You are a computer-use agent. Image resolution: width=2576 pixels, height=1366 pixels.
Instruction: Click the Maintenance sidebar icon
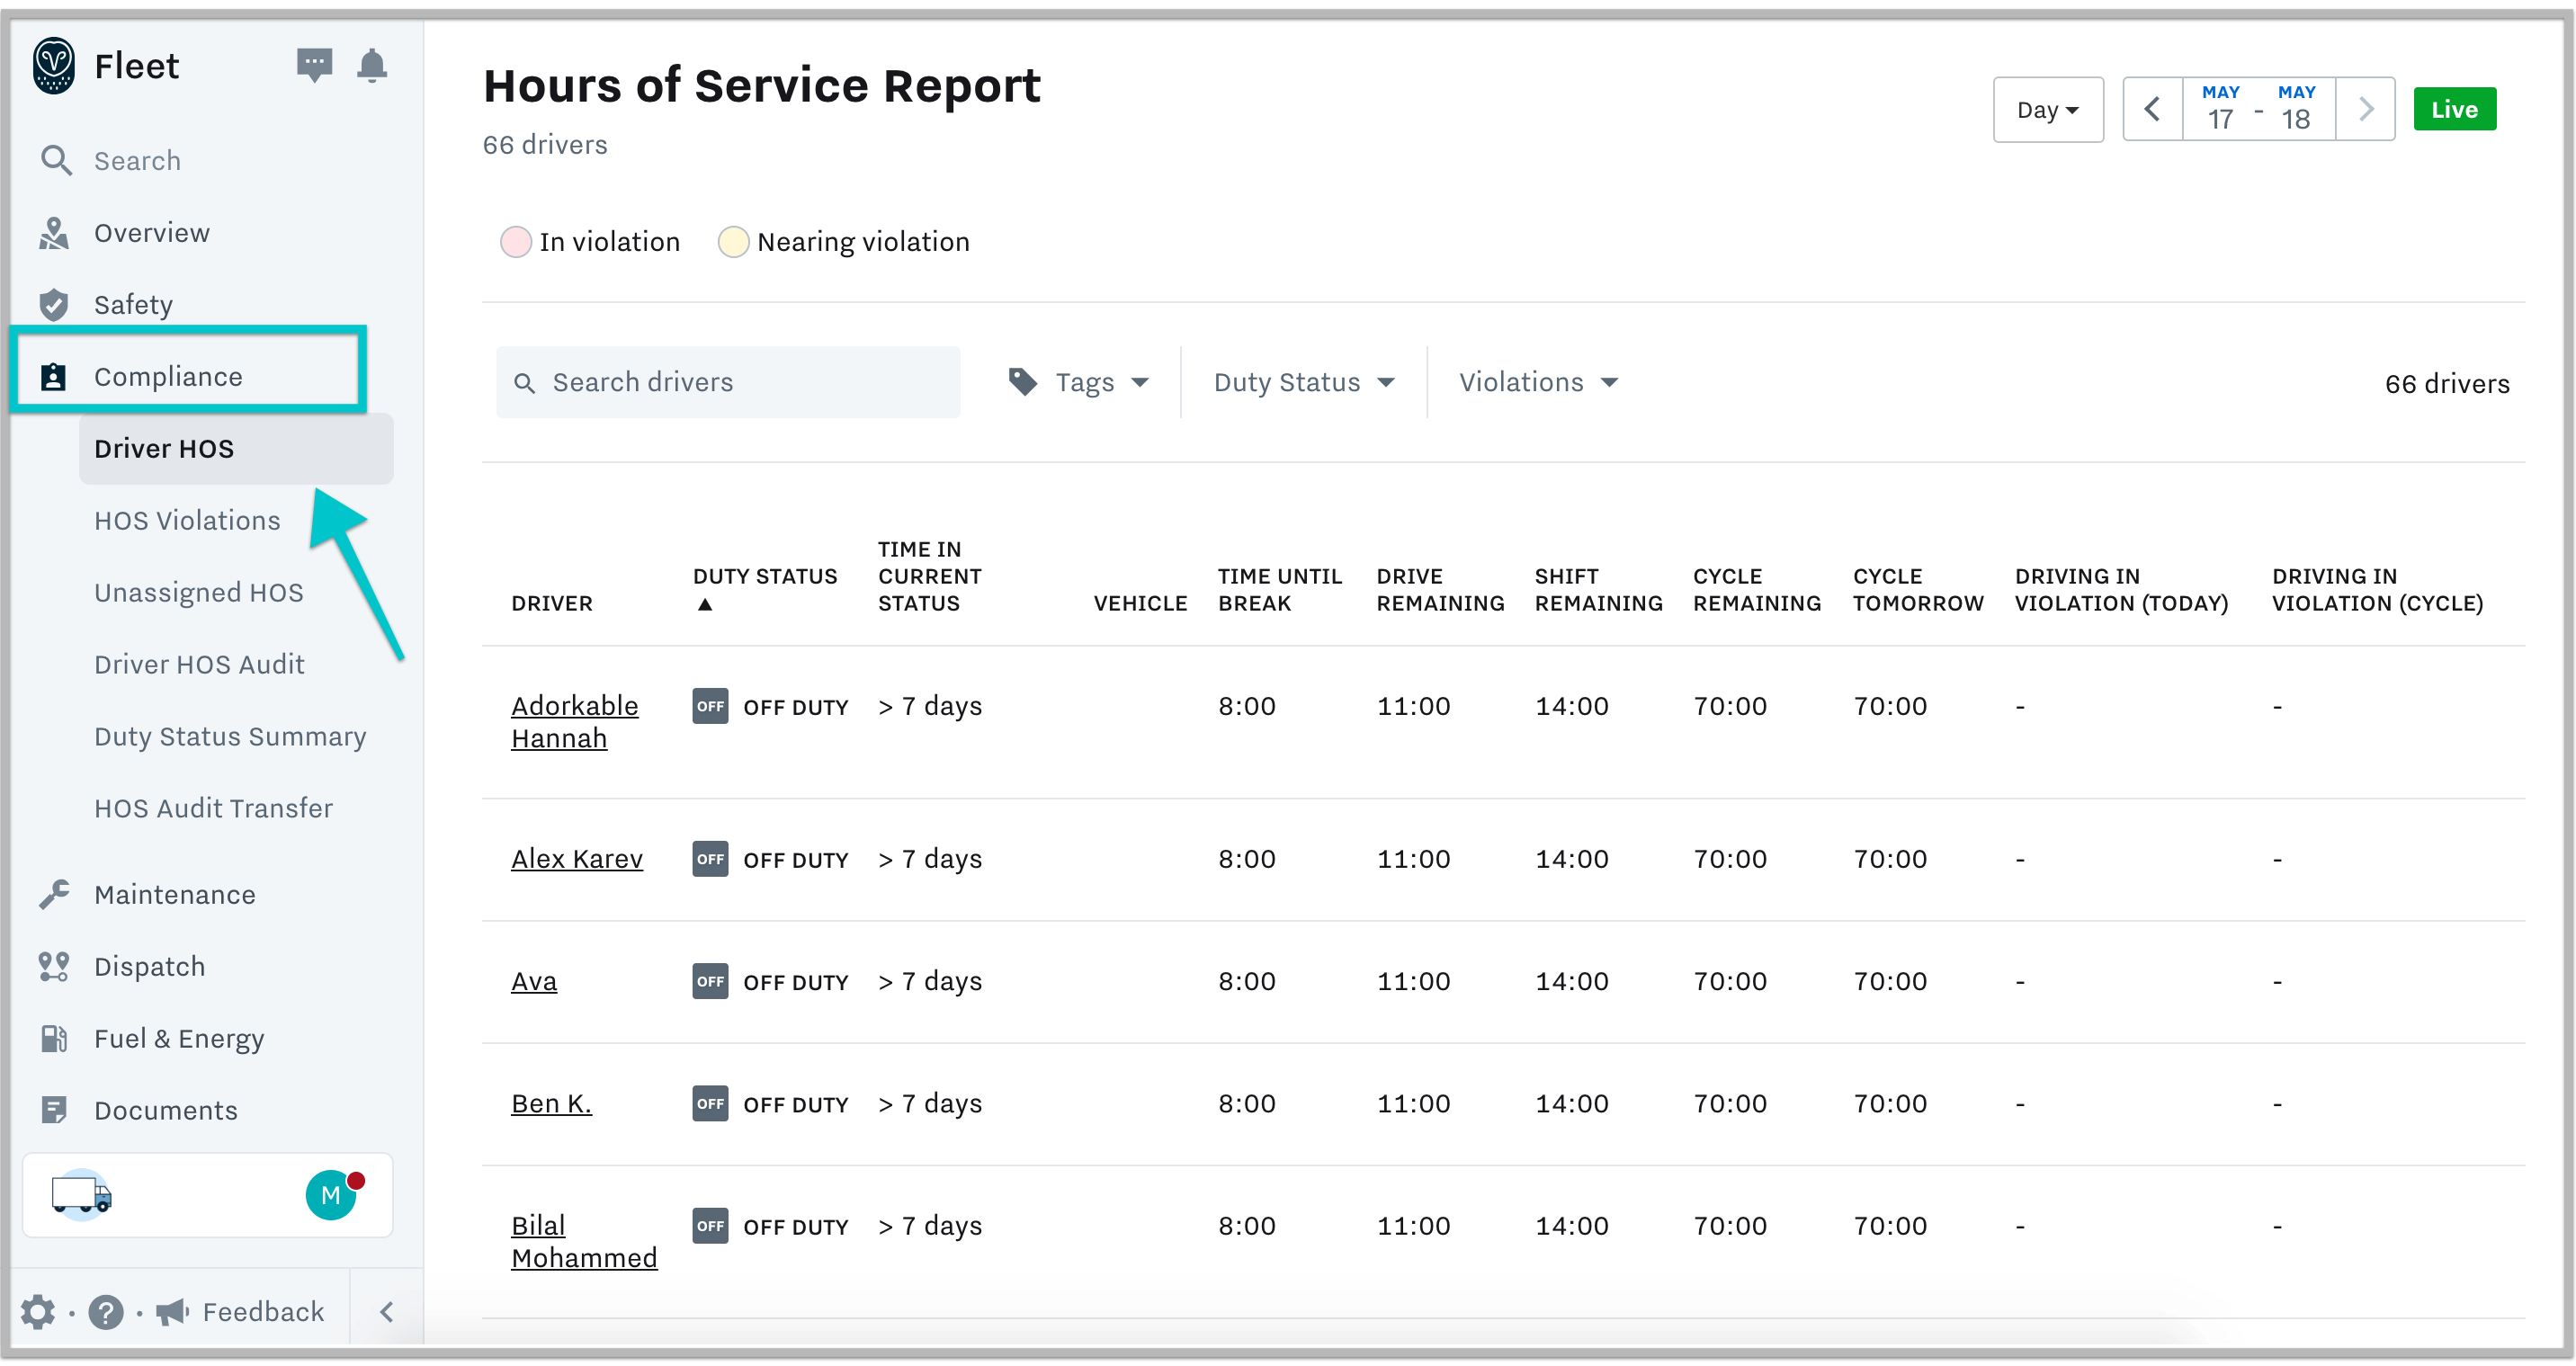click(x=55, y=892)
